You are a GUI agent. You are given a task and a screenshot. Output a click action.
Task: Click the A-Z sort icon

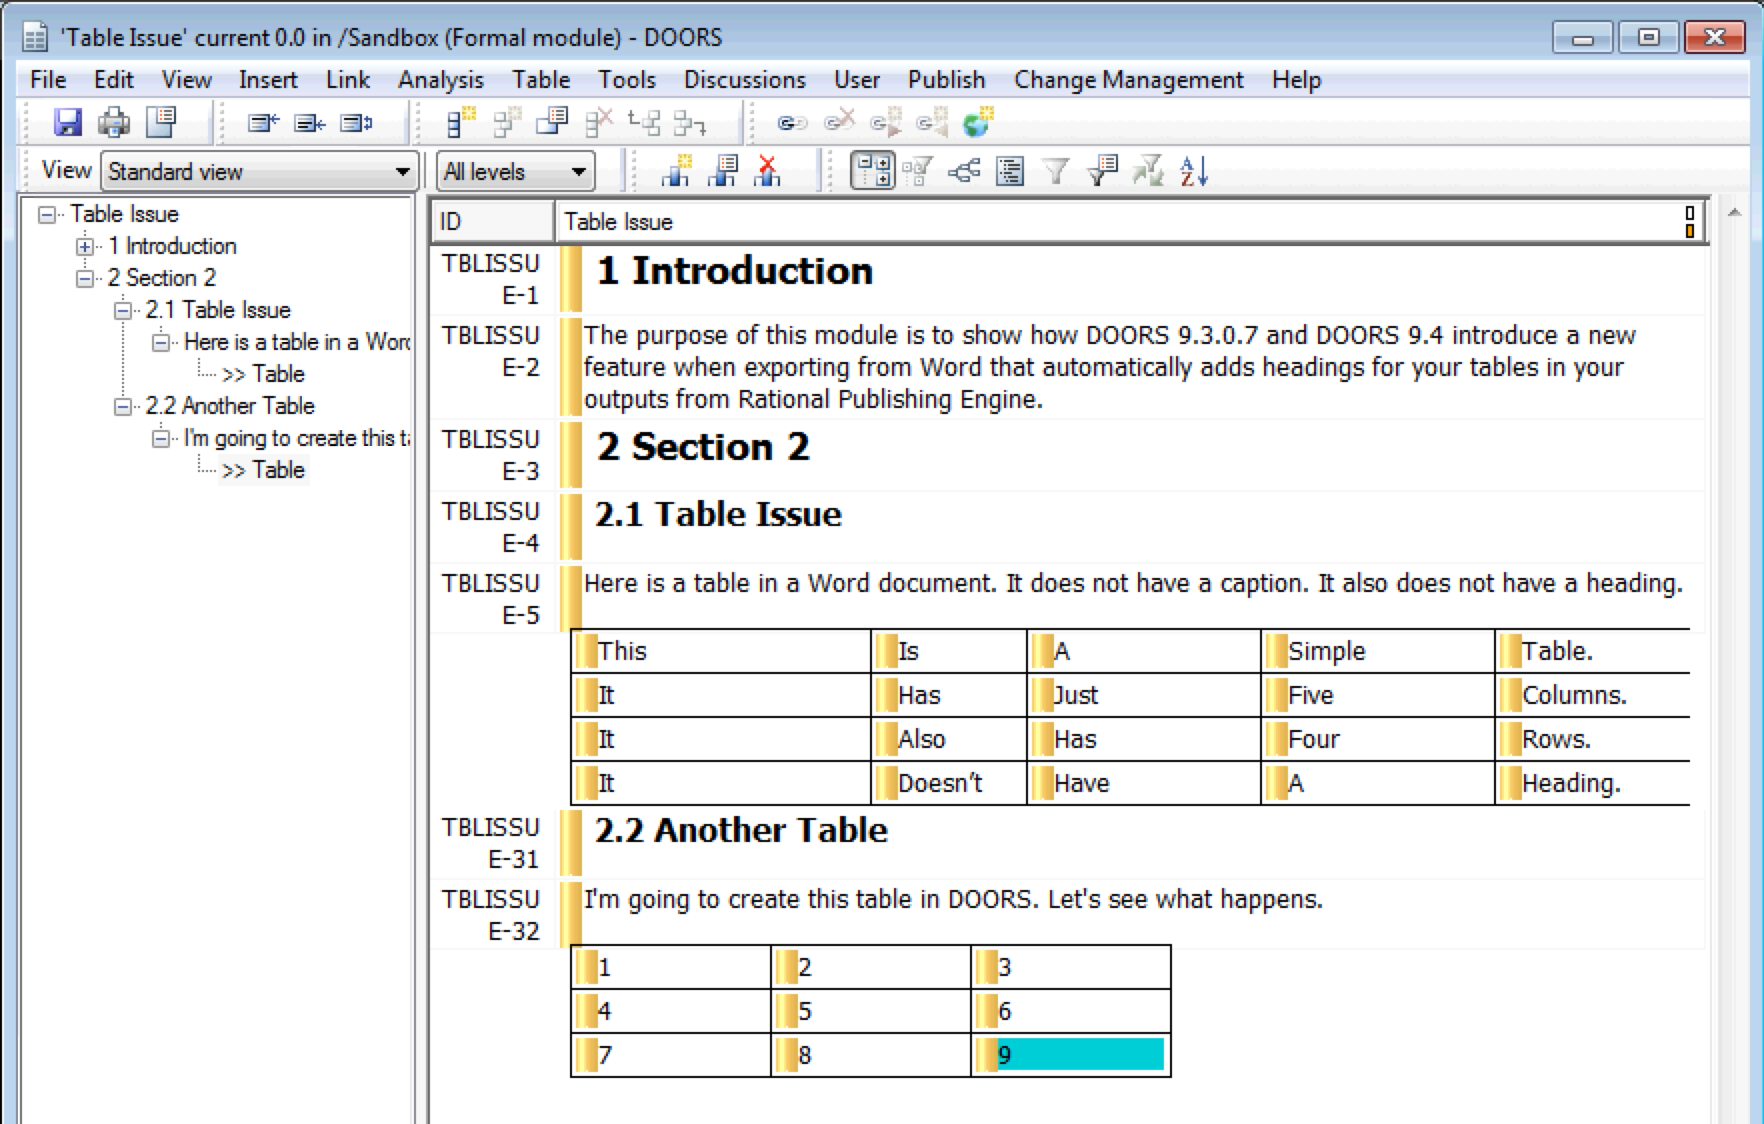1194,171
